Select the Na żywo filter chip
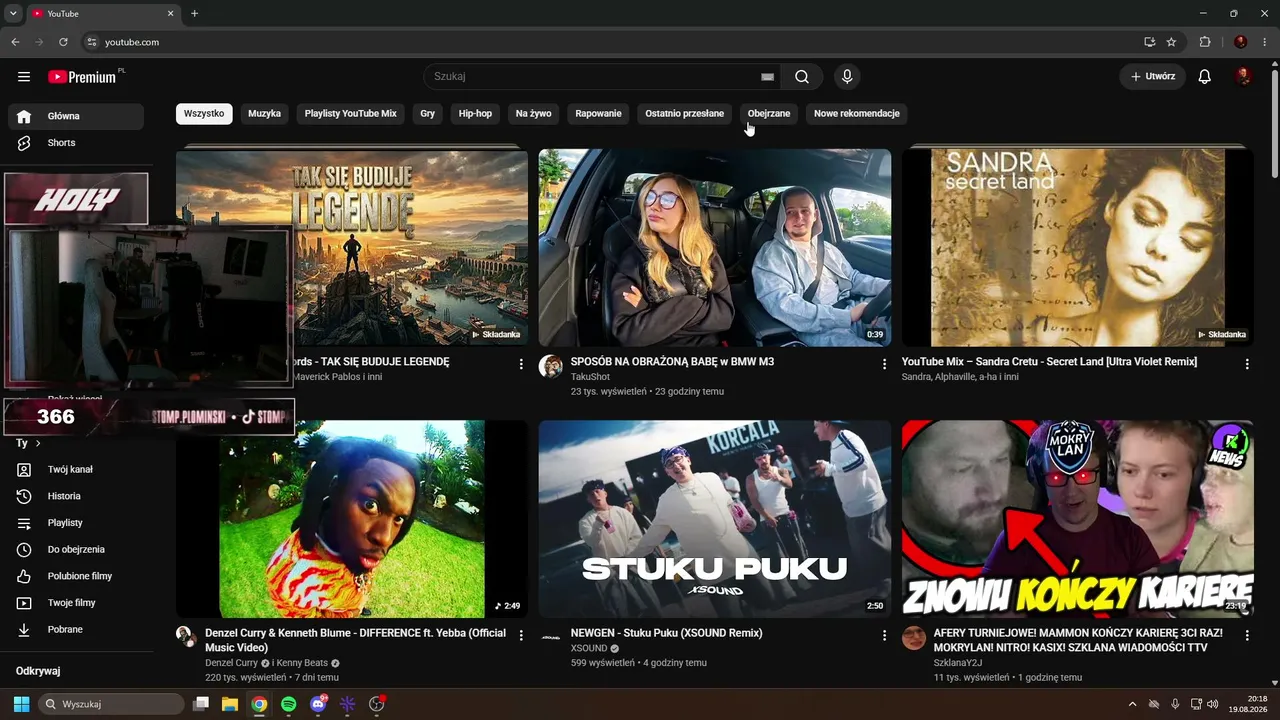The image size is (1280, 720). (x=534, y=114)
